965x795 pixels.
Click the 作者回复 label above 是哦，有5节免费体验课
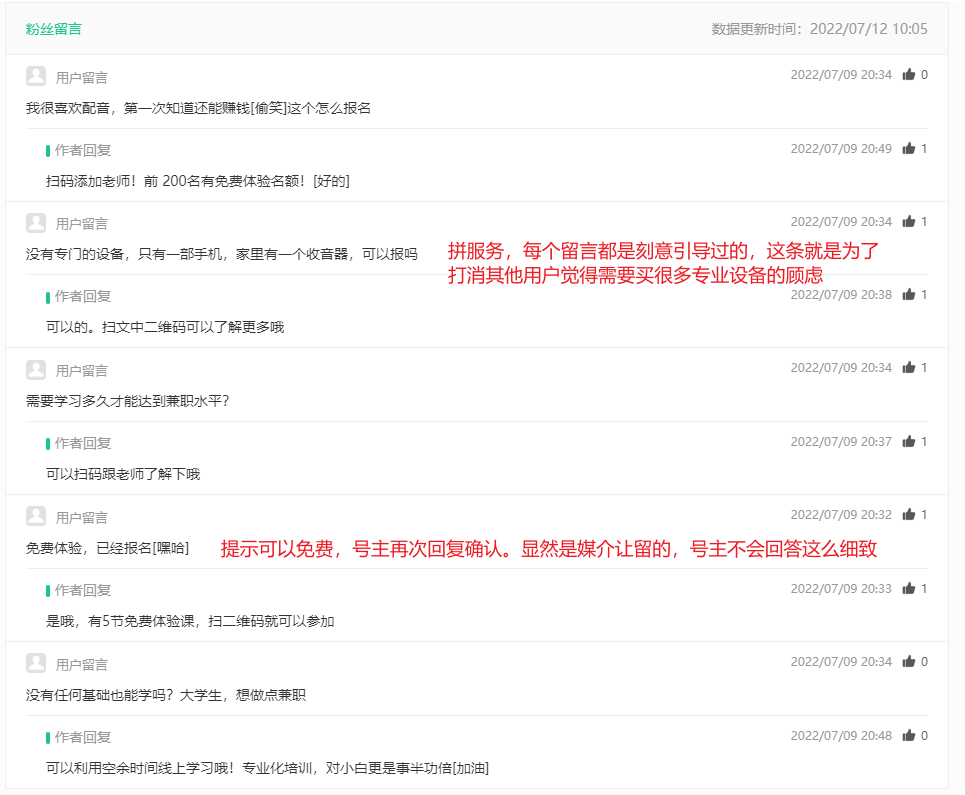click(x=83, y=590)
